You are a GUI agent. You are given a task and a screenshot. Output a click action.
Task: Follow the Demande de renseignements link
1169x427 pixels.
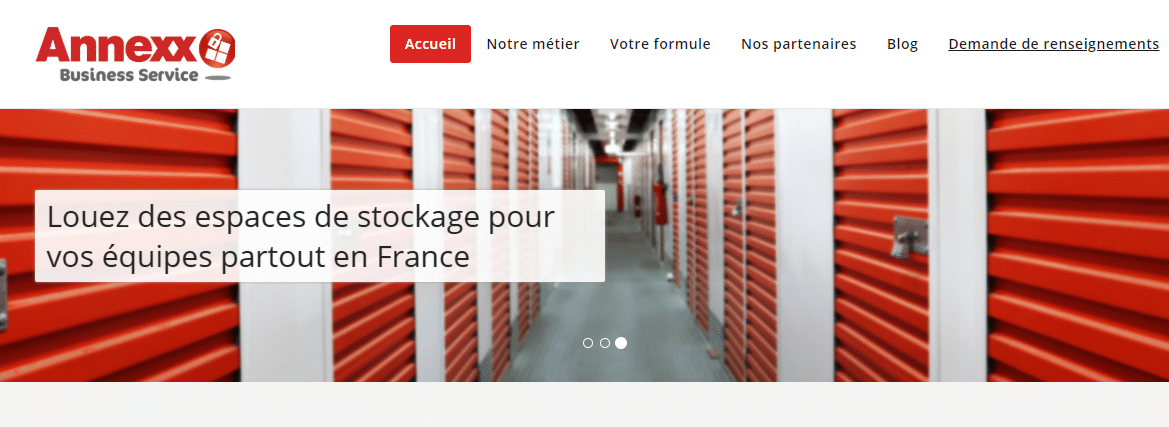[x=1053, y=44]
